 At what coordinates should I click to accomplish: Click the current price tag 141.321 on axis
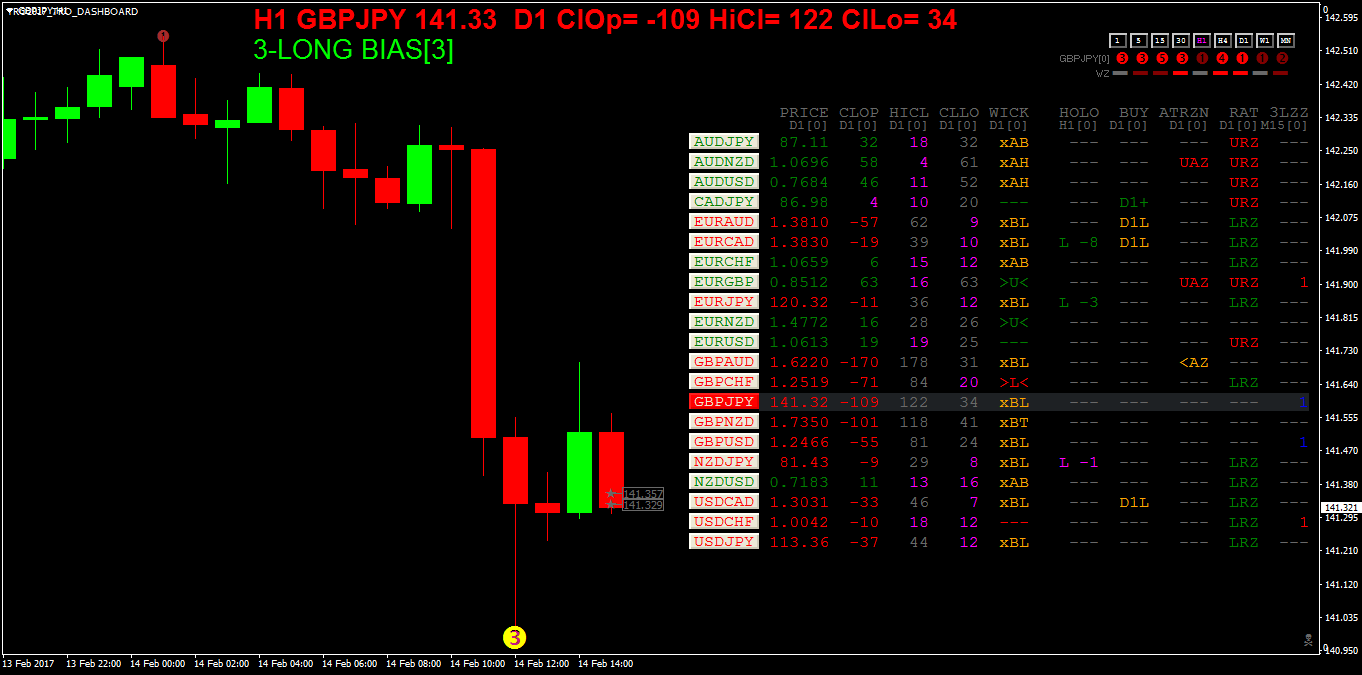[x=1341, y=508]
